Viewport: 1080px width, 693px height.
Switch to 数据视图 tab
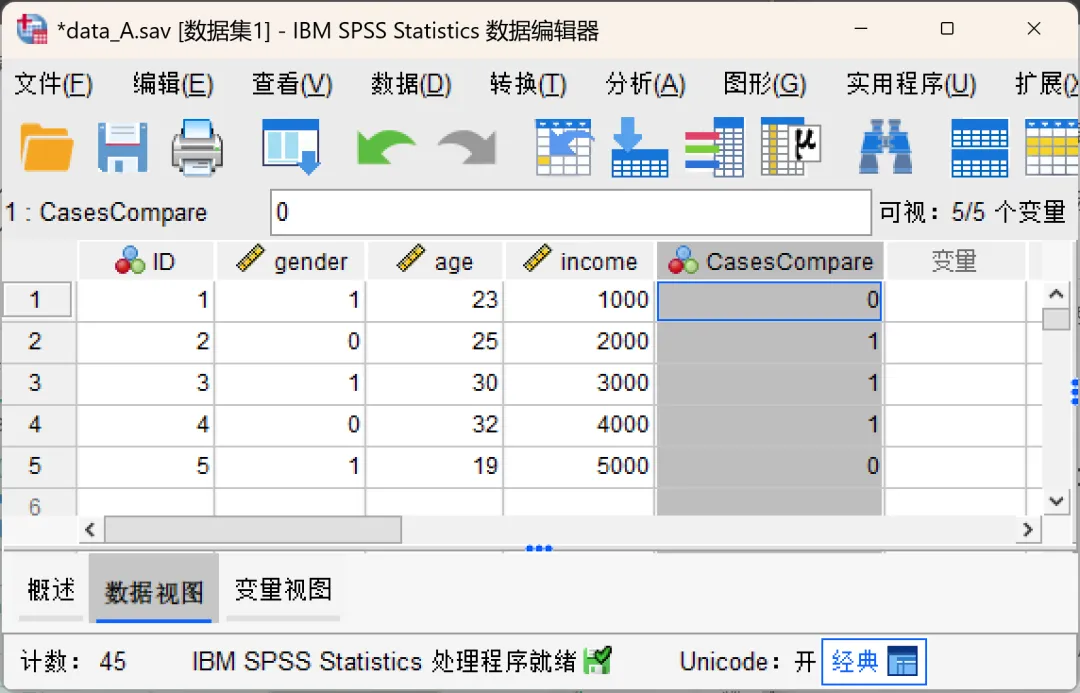coord(154,590)
